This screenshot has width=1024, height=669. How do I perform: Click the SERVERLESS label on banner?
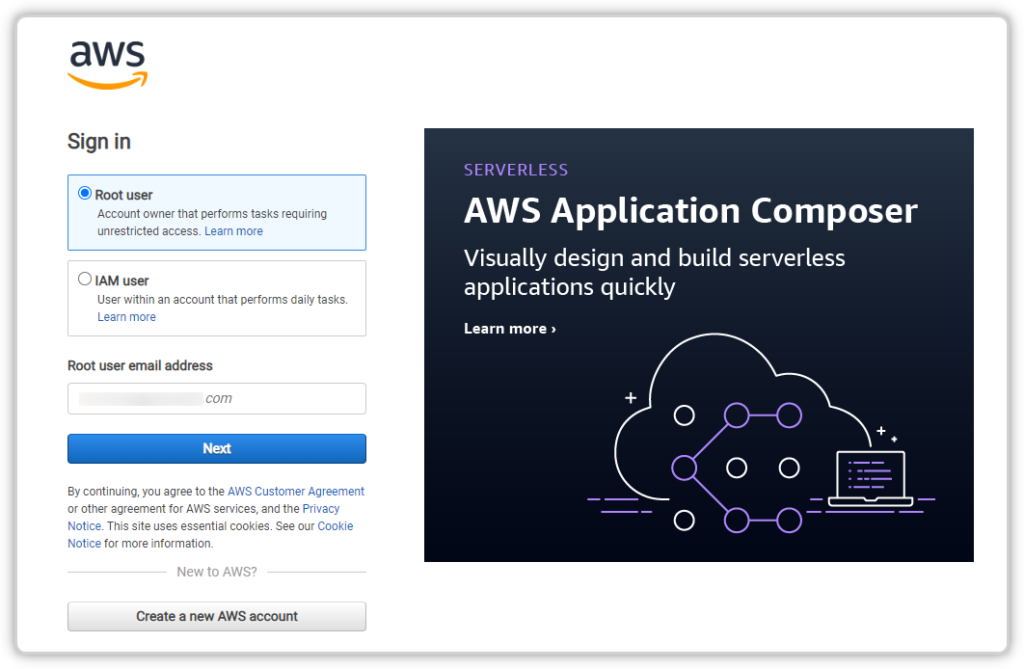(x=516, y=170)
